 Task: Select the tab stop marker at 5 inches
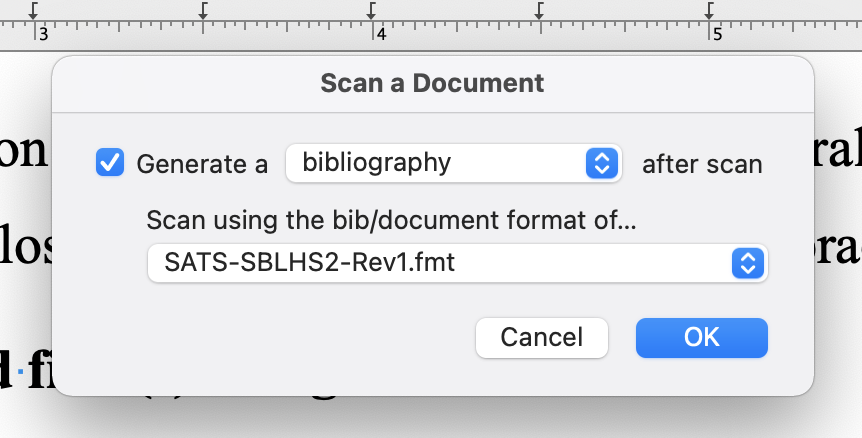click(x=709, y=10)
